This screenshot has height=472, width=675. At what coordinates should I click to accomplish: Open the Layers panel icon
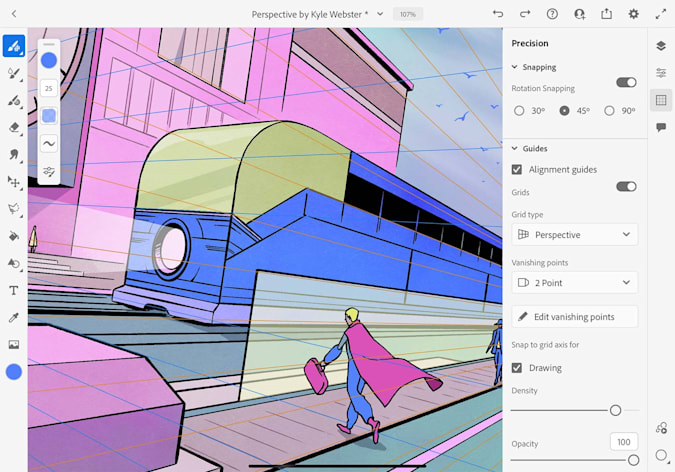661,45
